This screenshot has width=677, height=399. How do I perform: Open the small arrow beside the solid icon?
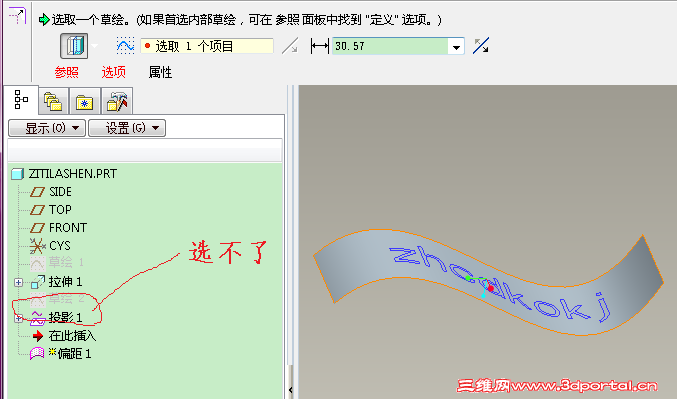pos(95,46)
